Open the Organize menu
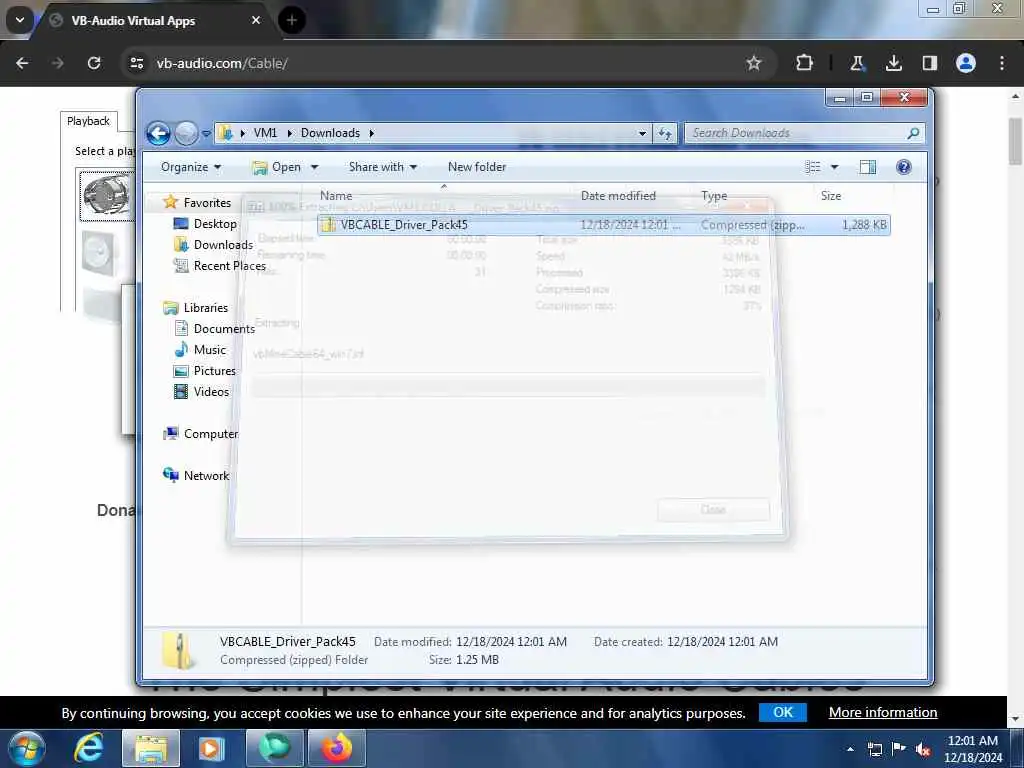The image size is (1024, 768). tap(191, 167)
